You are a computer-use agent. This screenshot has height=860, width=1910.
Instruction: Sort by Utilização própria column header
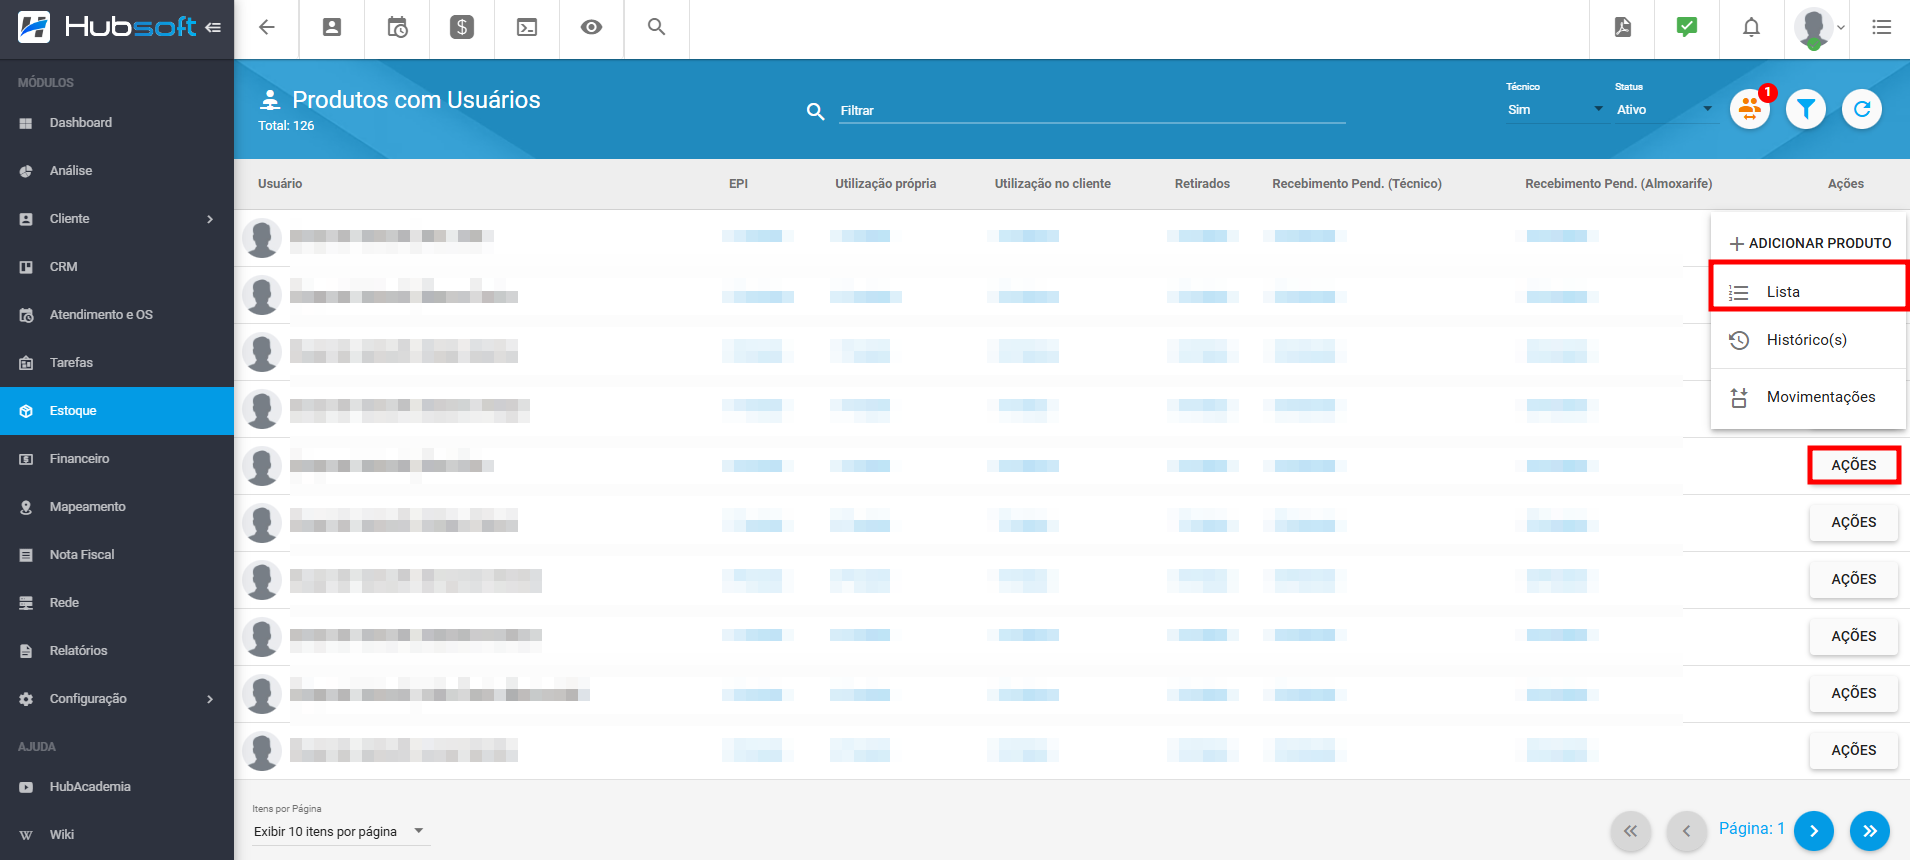(886, 184)
